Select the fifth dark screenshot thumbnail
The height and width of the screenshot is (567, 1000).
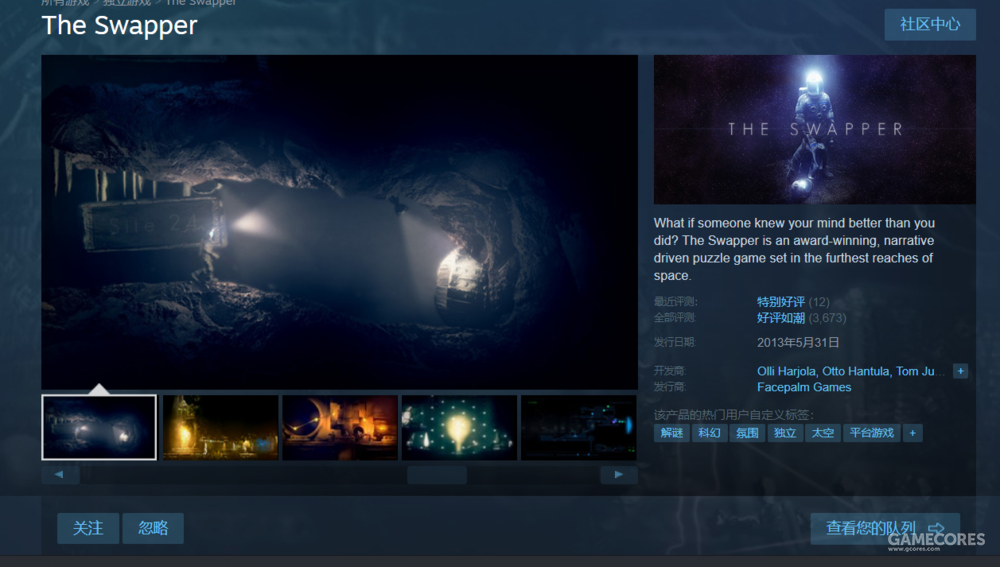pos(578,427)
